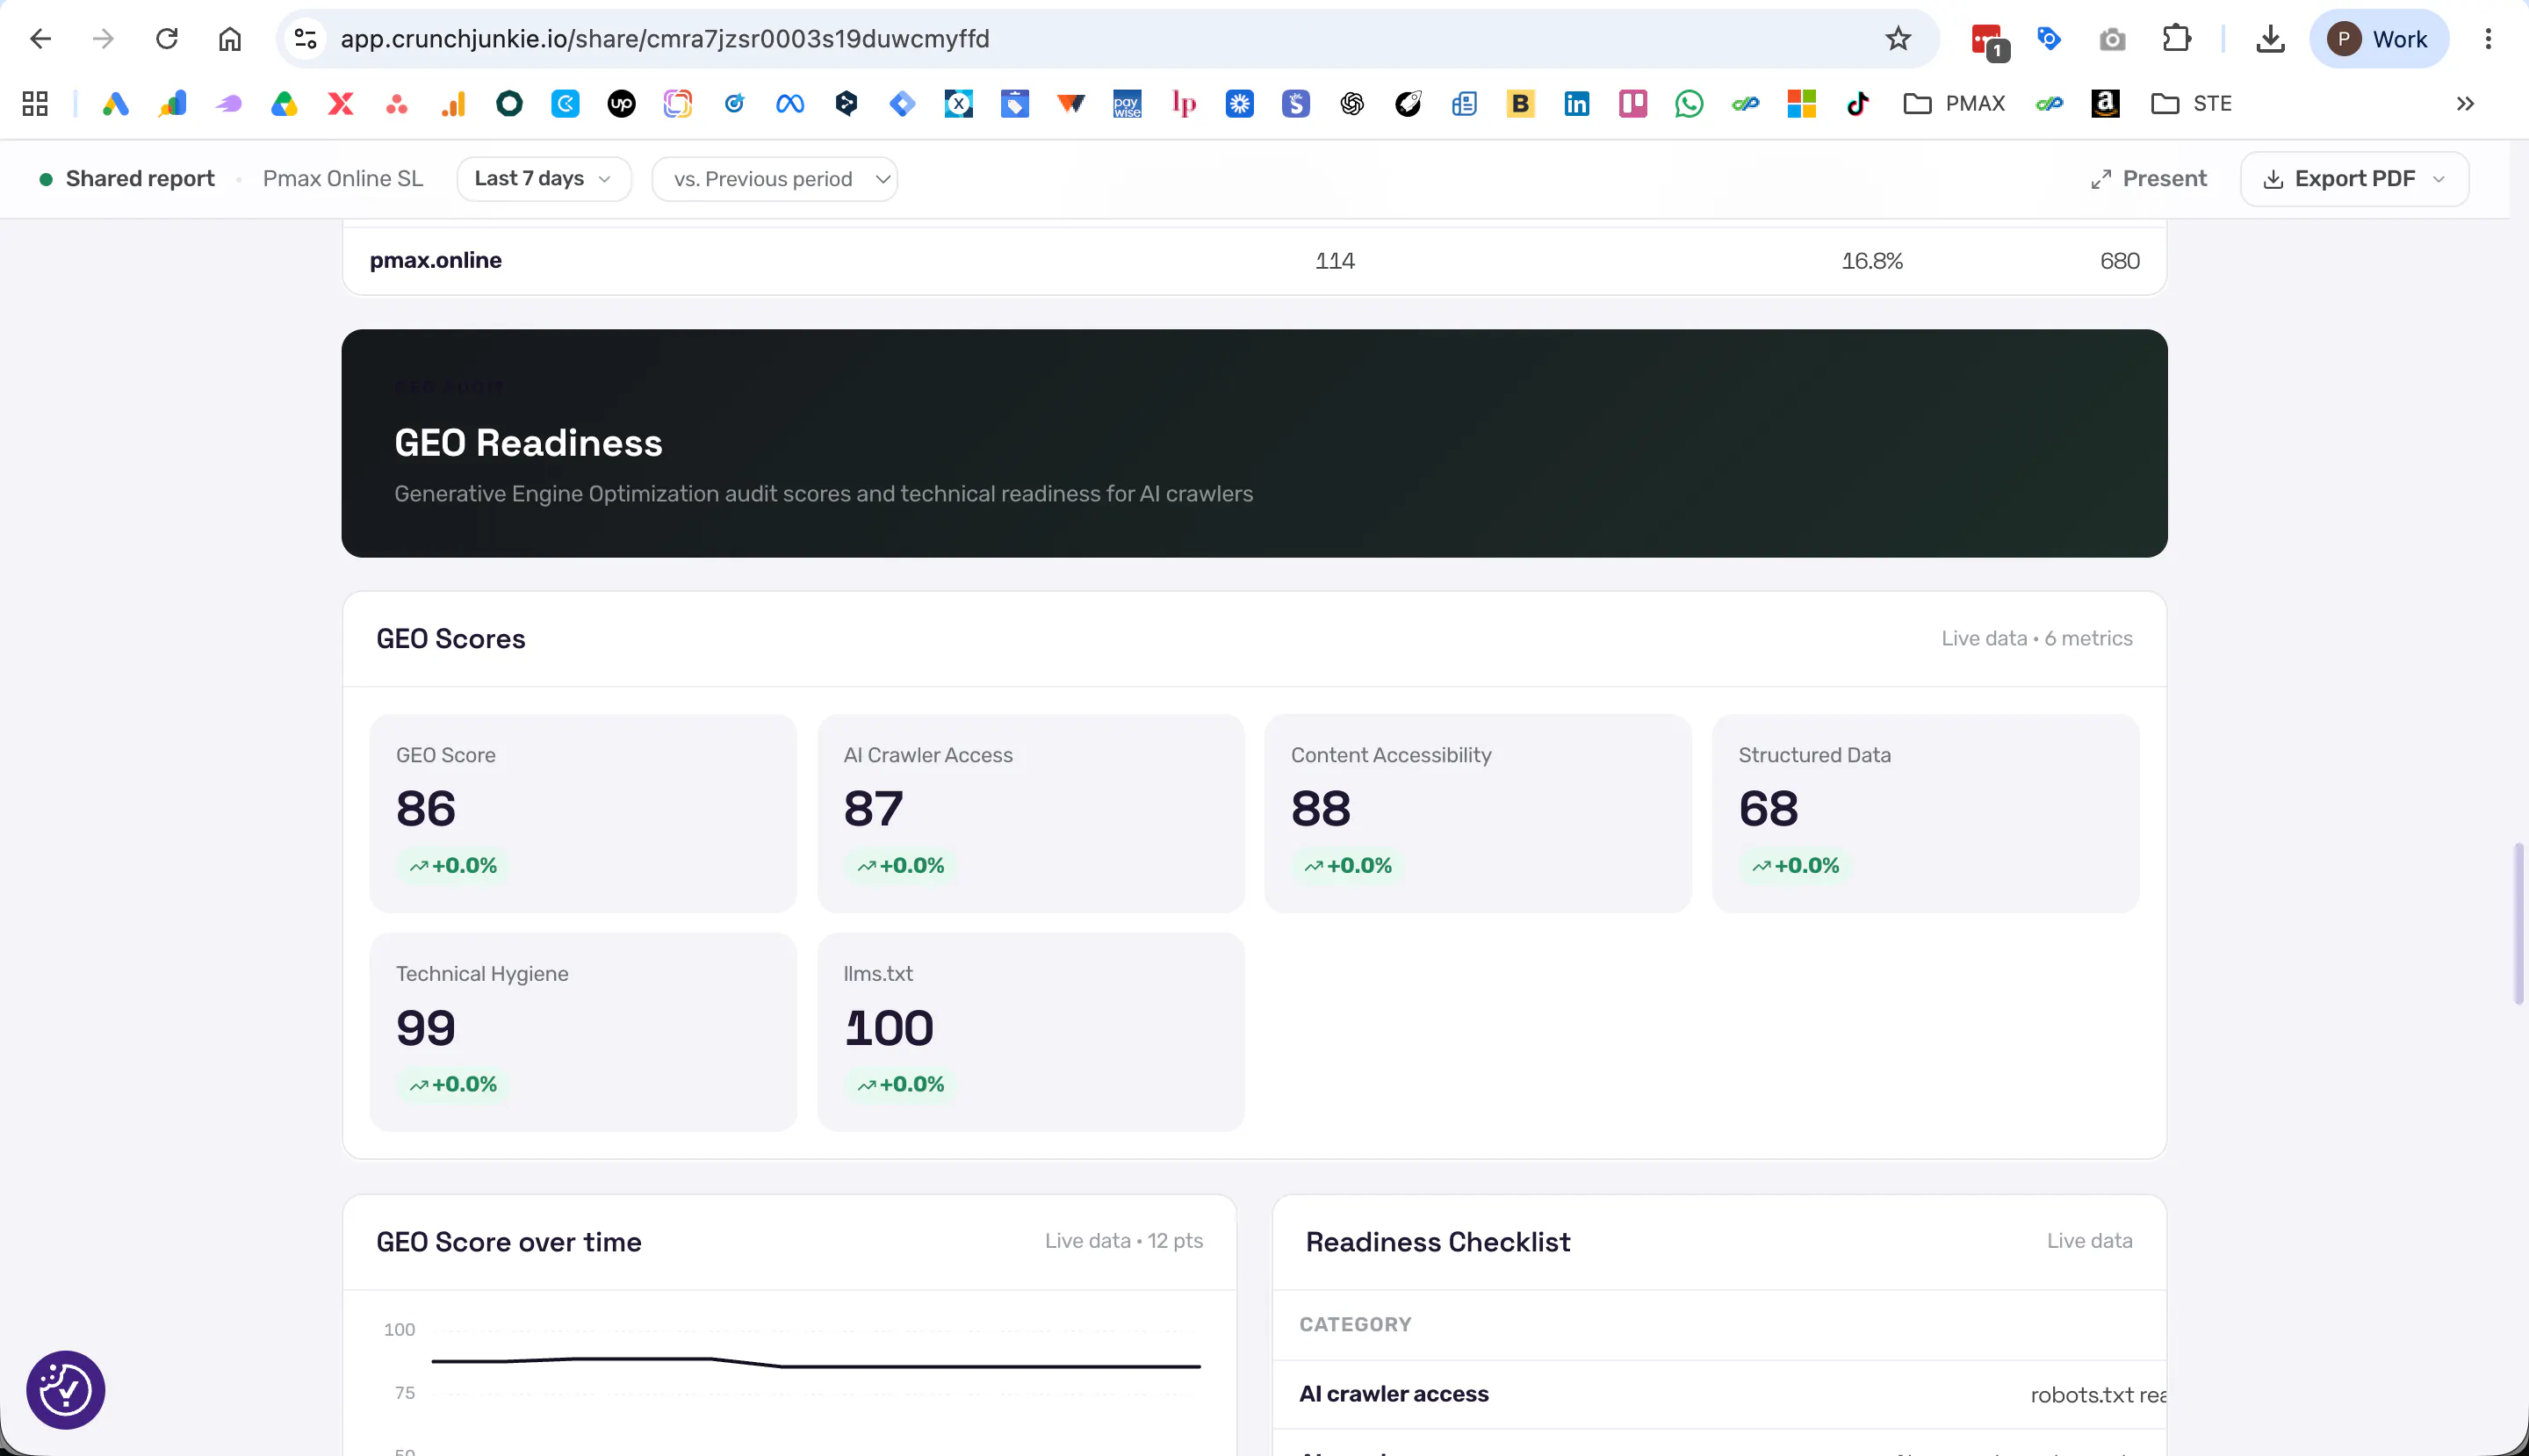Expand the Export PDF options dropdown

point(2354,179)
